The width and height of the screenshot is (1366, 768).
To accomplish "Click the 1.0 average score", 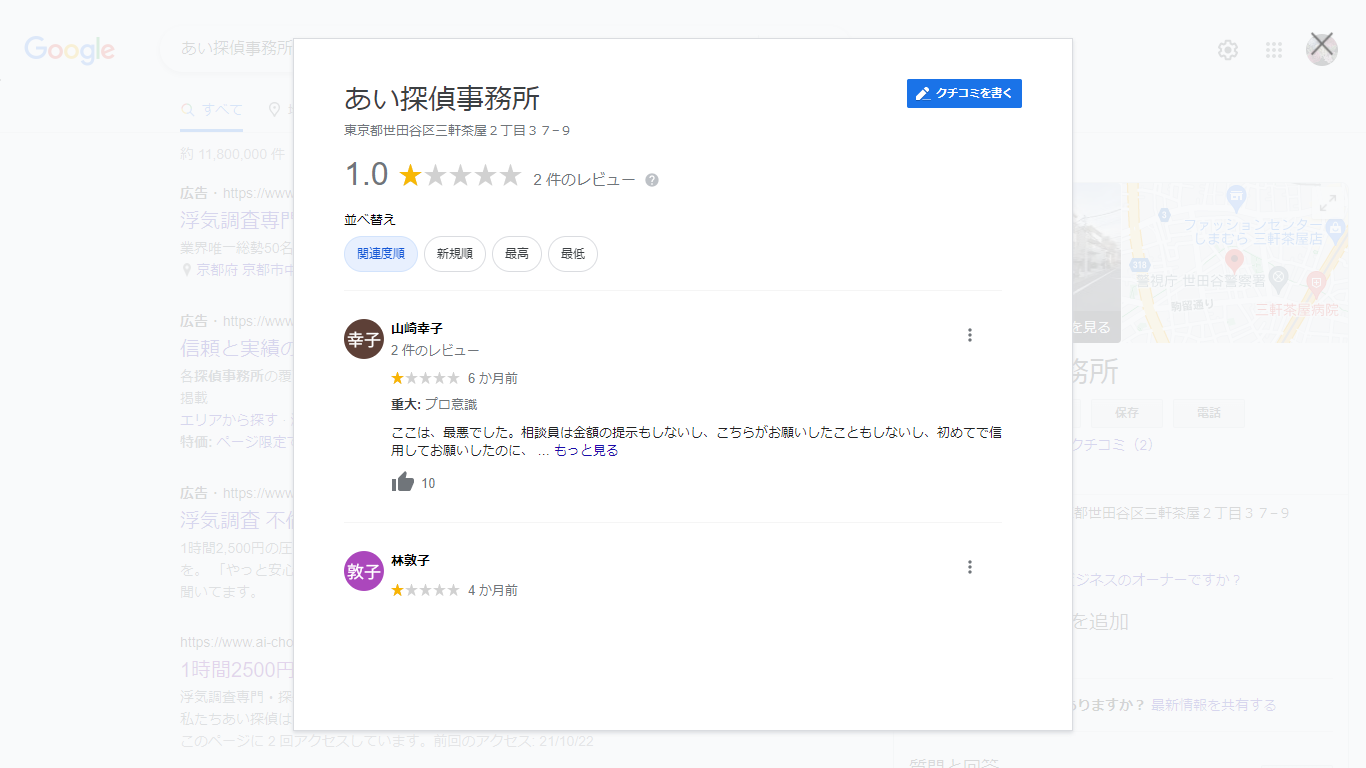I will click(366, 175).
